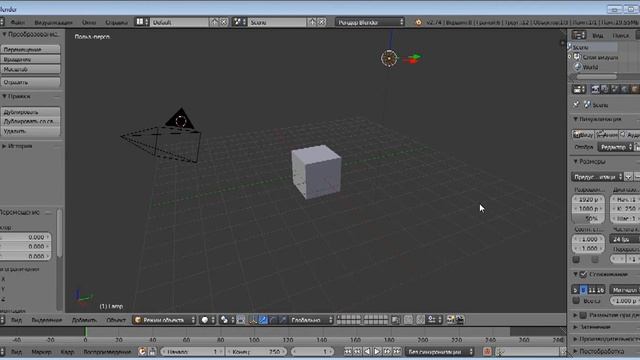The width and height of the screenshot is (640, 360).
Task: Collapse the Edit panel in tool shelf
Action: pyautogui.click(x=4, y=96)
